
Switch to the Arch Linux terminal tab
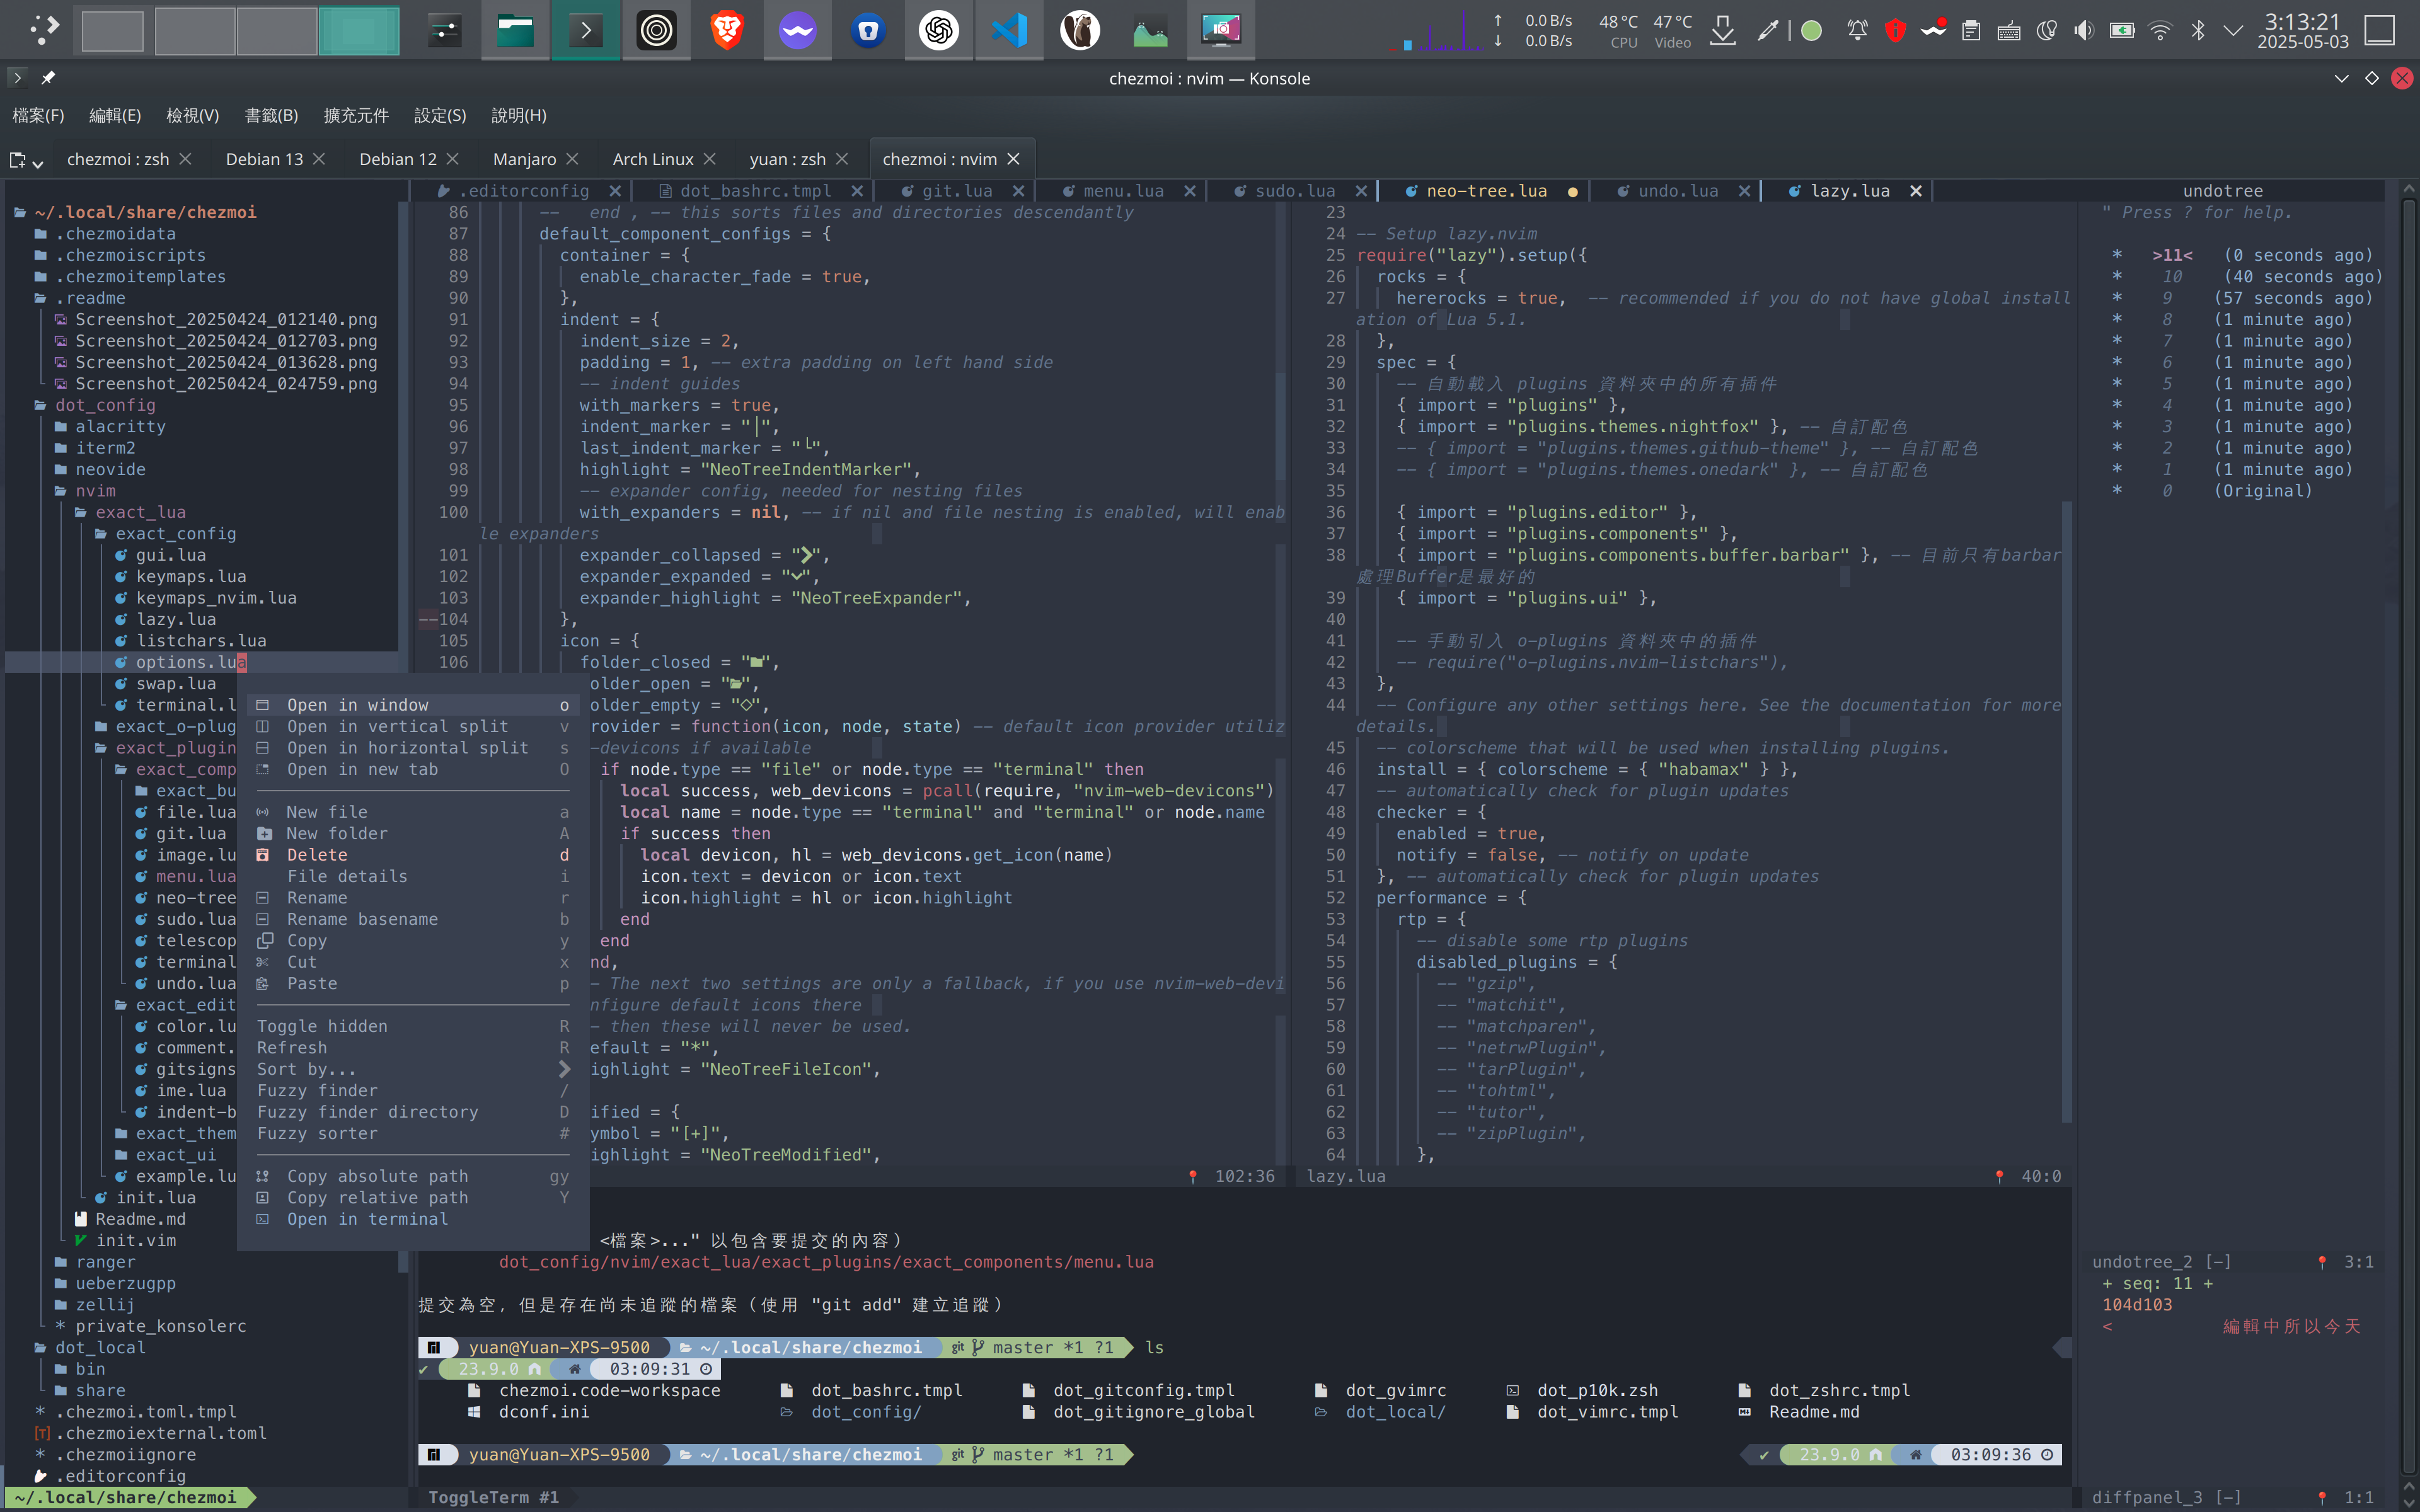pos(652,159)
